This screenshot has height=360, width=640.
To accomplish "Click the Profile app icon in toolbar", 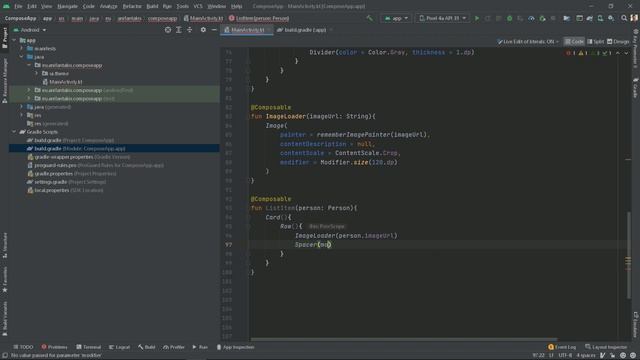I will pos(531,18).
